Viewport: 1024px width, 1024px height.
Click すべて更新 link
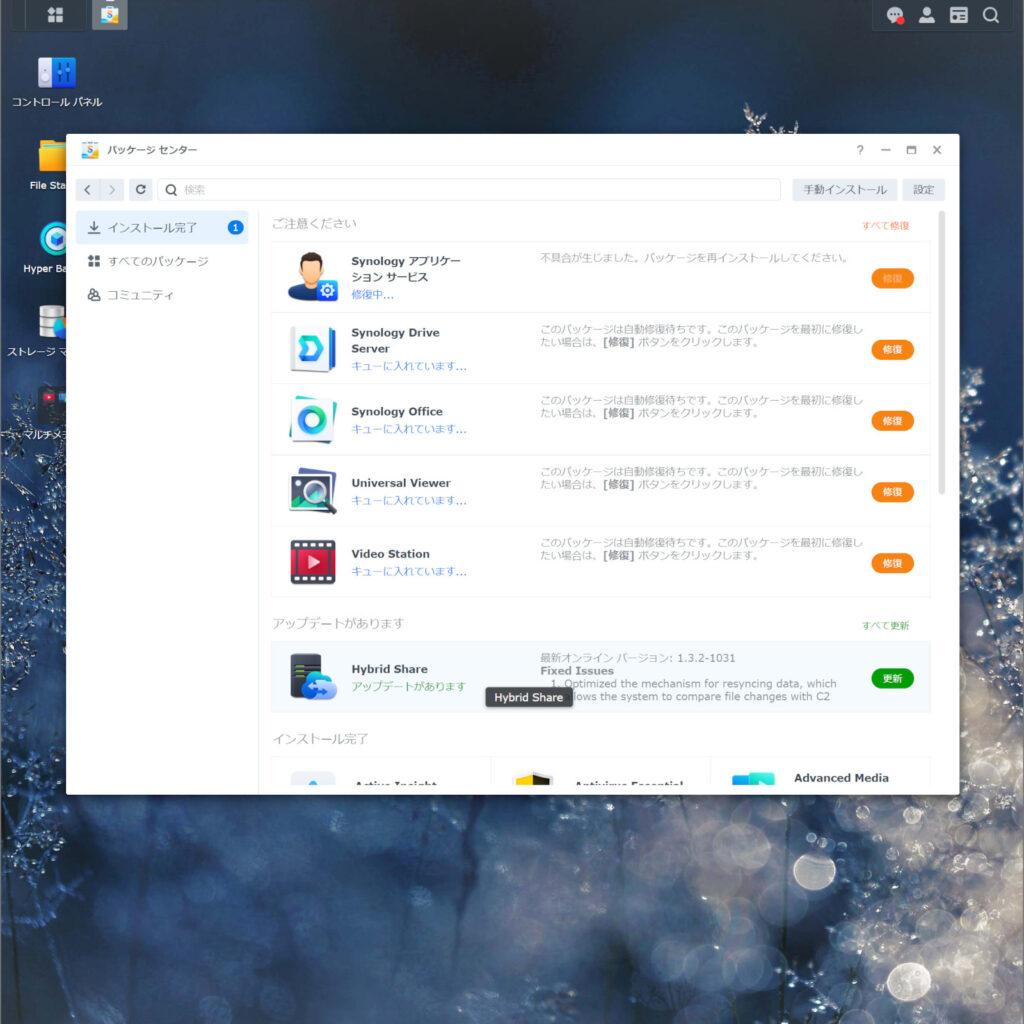coord(885,626)
